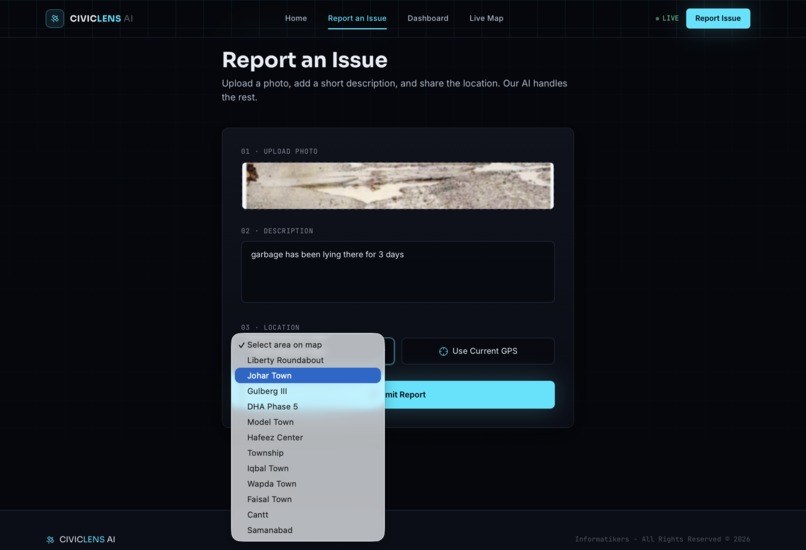Click the 'Report an Issue' page heading
This screenshot has height=550, width=806.
tap(304, 60)
